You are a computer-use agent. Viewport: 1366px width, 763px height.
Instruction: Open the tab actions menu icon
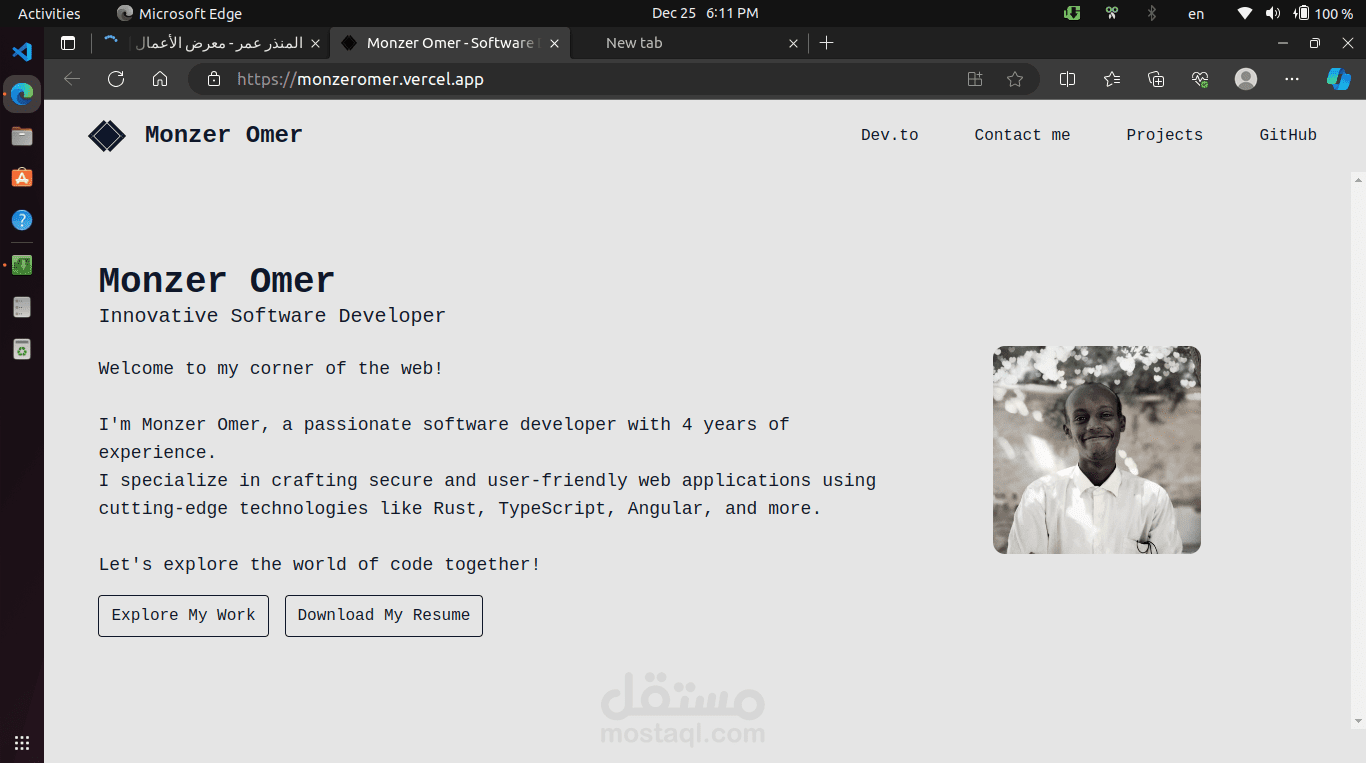(x=68, y=43)
